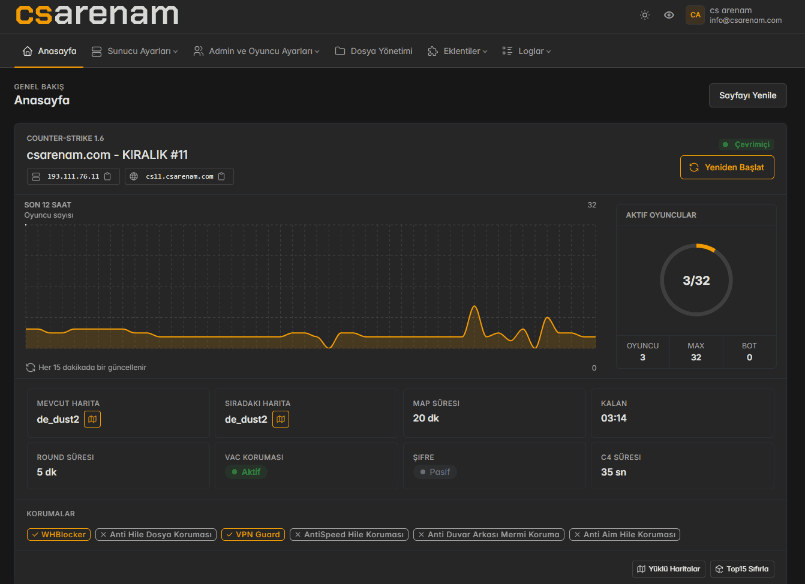Image resolution: width=805 pixels, height=584 pixels.
Task: Click the home icon next to Anasayfa
Action: pyautogui.click(x=27, y=51)
